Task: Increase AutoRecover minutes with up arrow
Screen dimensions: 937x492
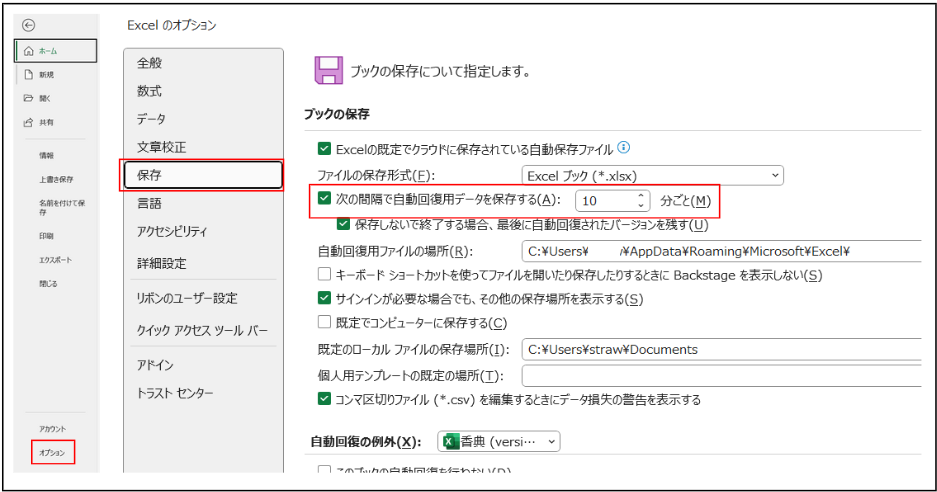Action: (641, 195)
